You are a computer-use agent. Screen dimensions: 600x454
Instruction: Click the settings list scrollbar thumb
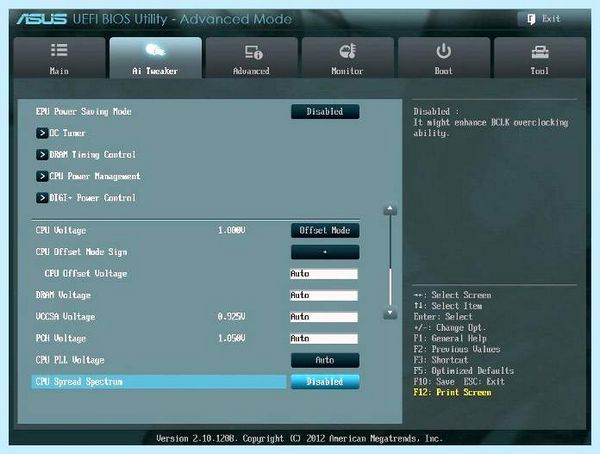[x=390, y=287]
